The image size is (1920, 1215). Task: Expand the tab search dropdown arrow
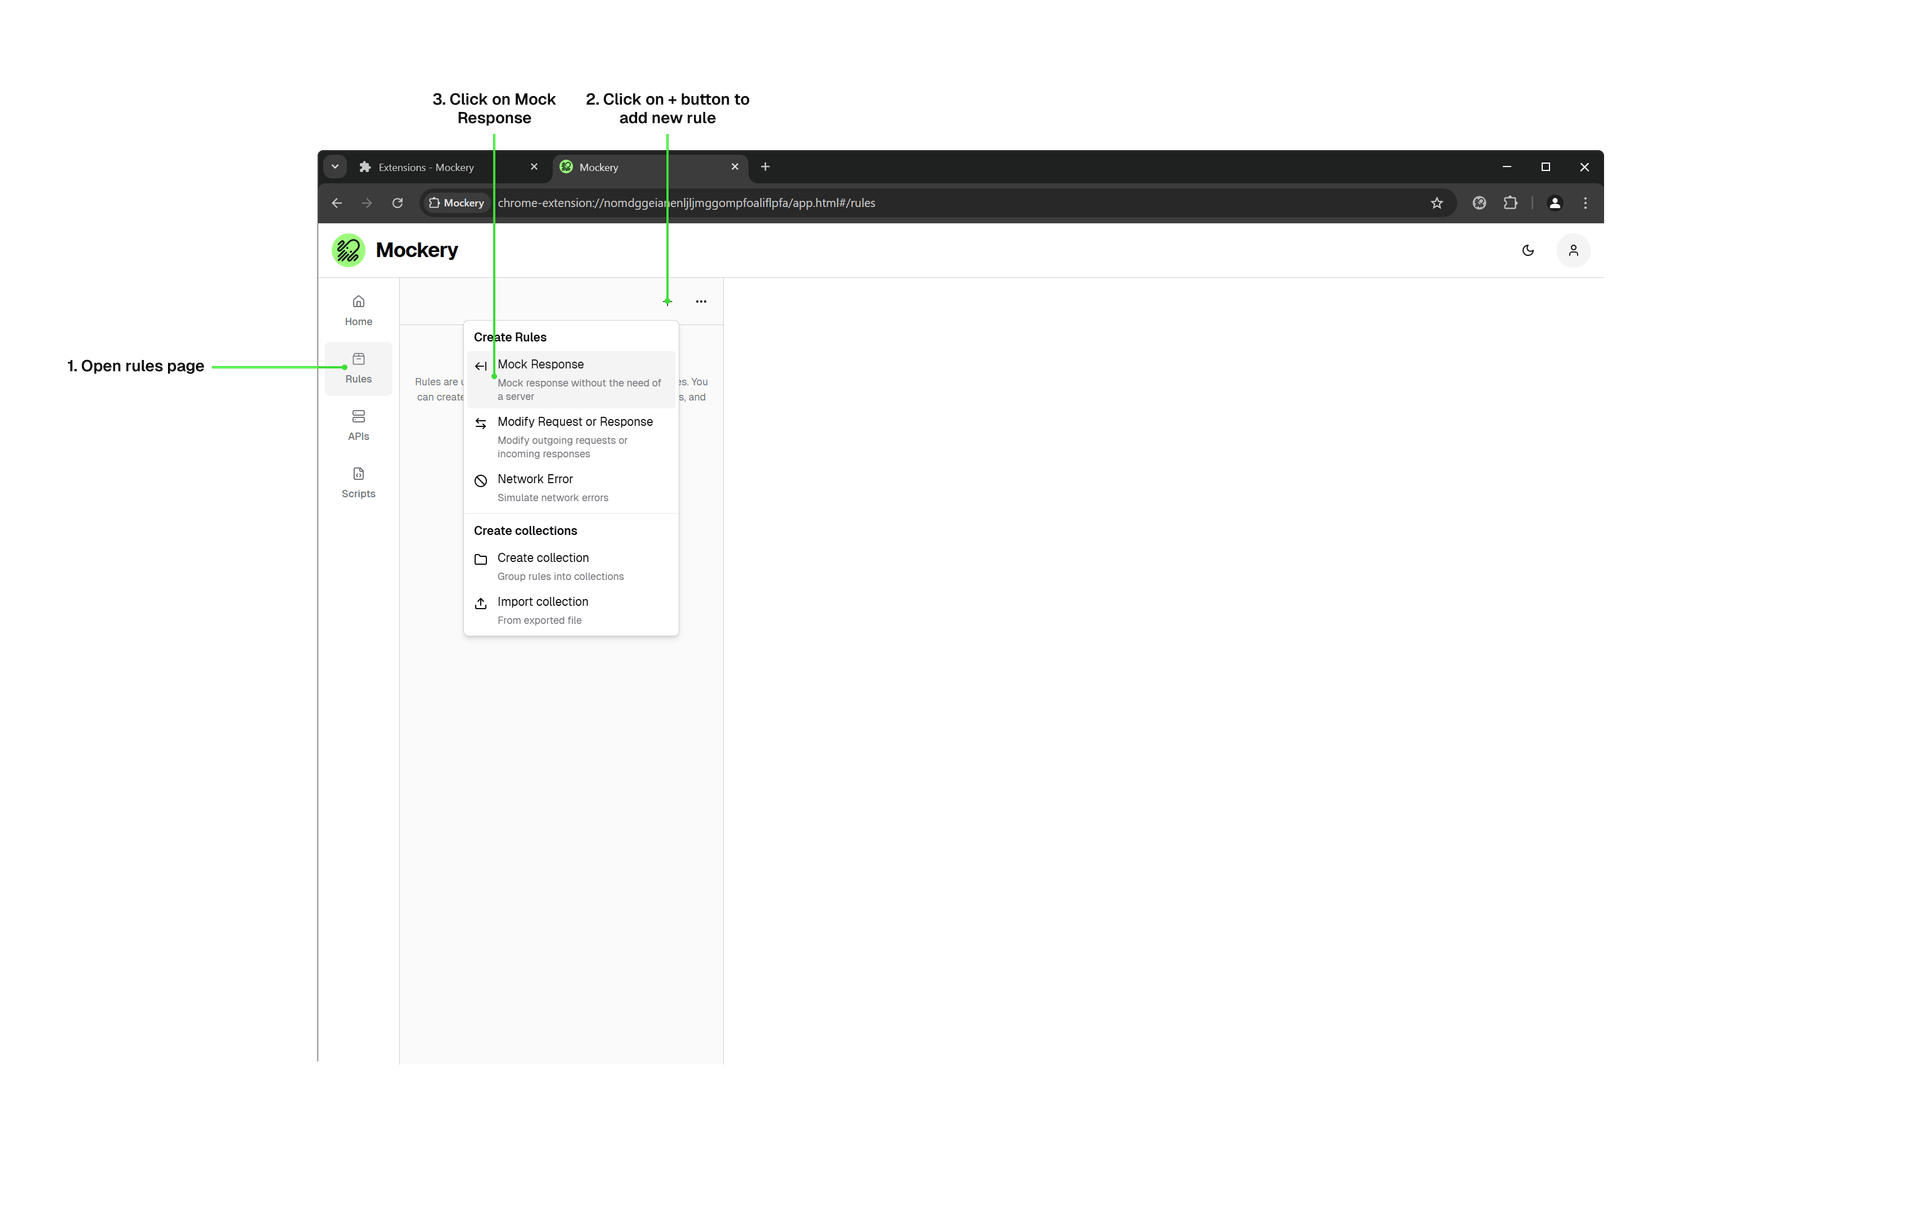[x=335, y=167]
